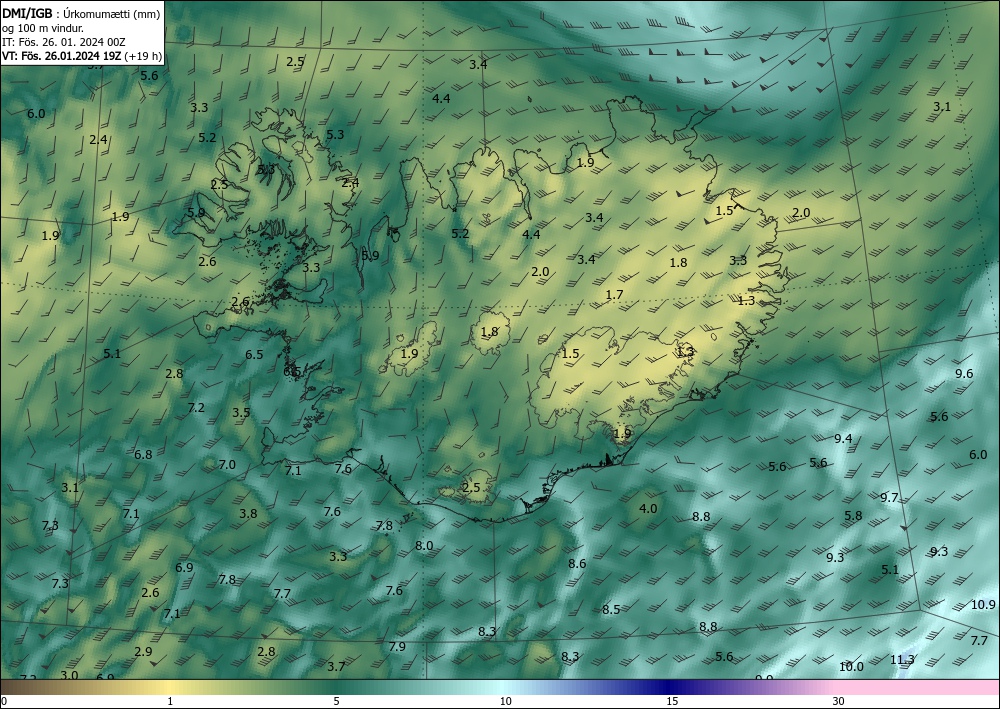Screen dimensions: 1000x709
Task: Click the map value 10.0
Action: (x=851, y=667)
